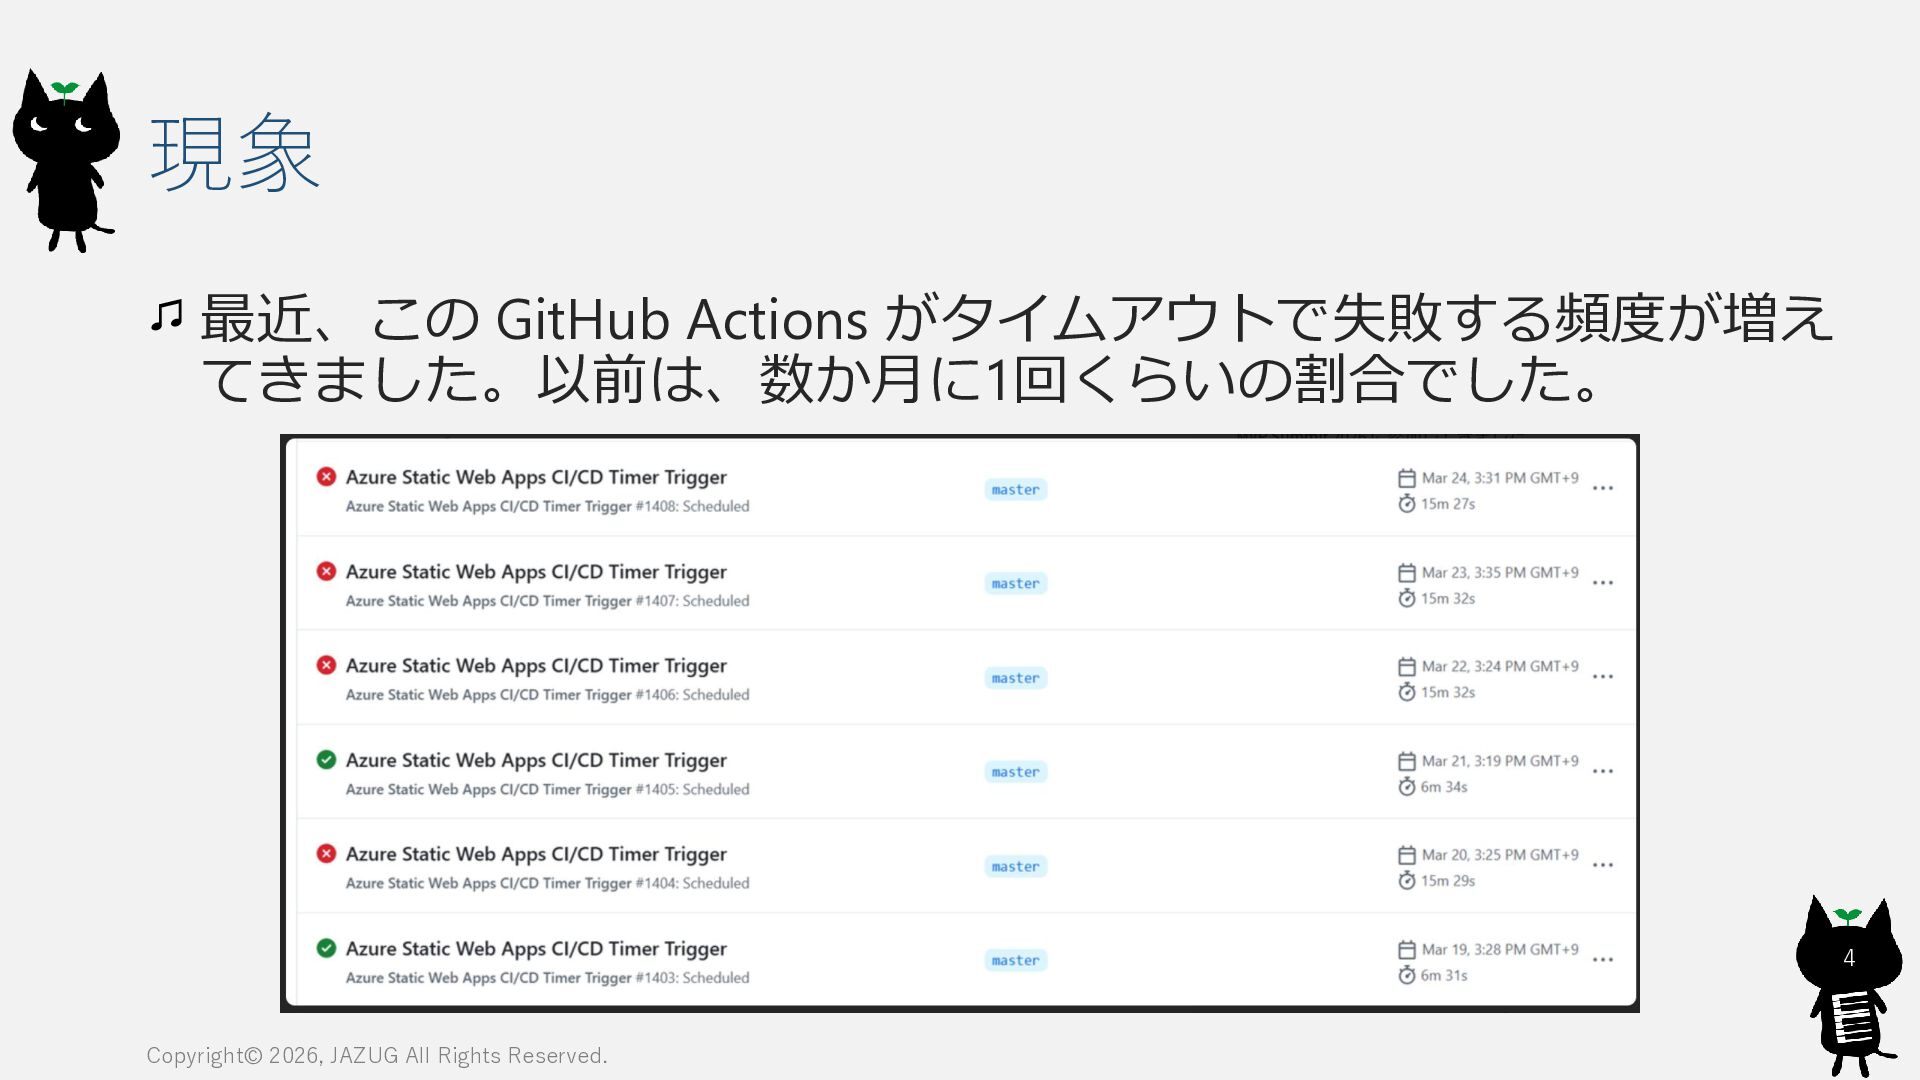
Task: Expand options menu for Mar 19 run
Action: [1603, 960]
